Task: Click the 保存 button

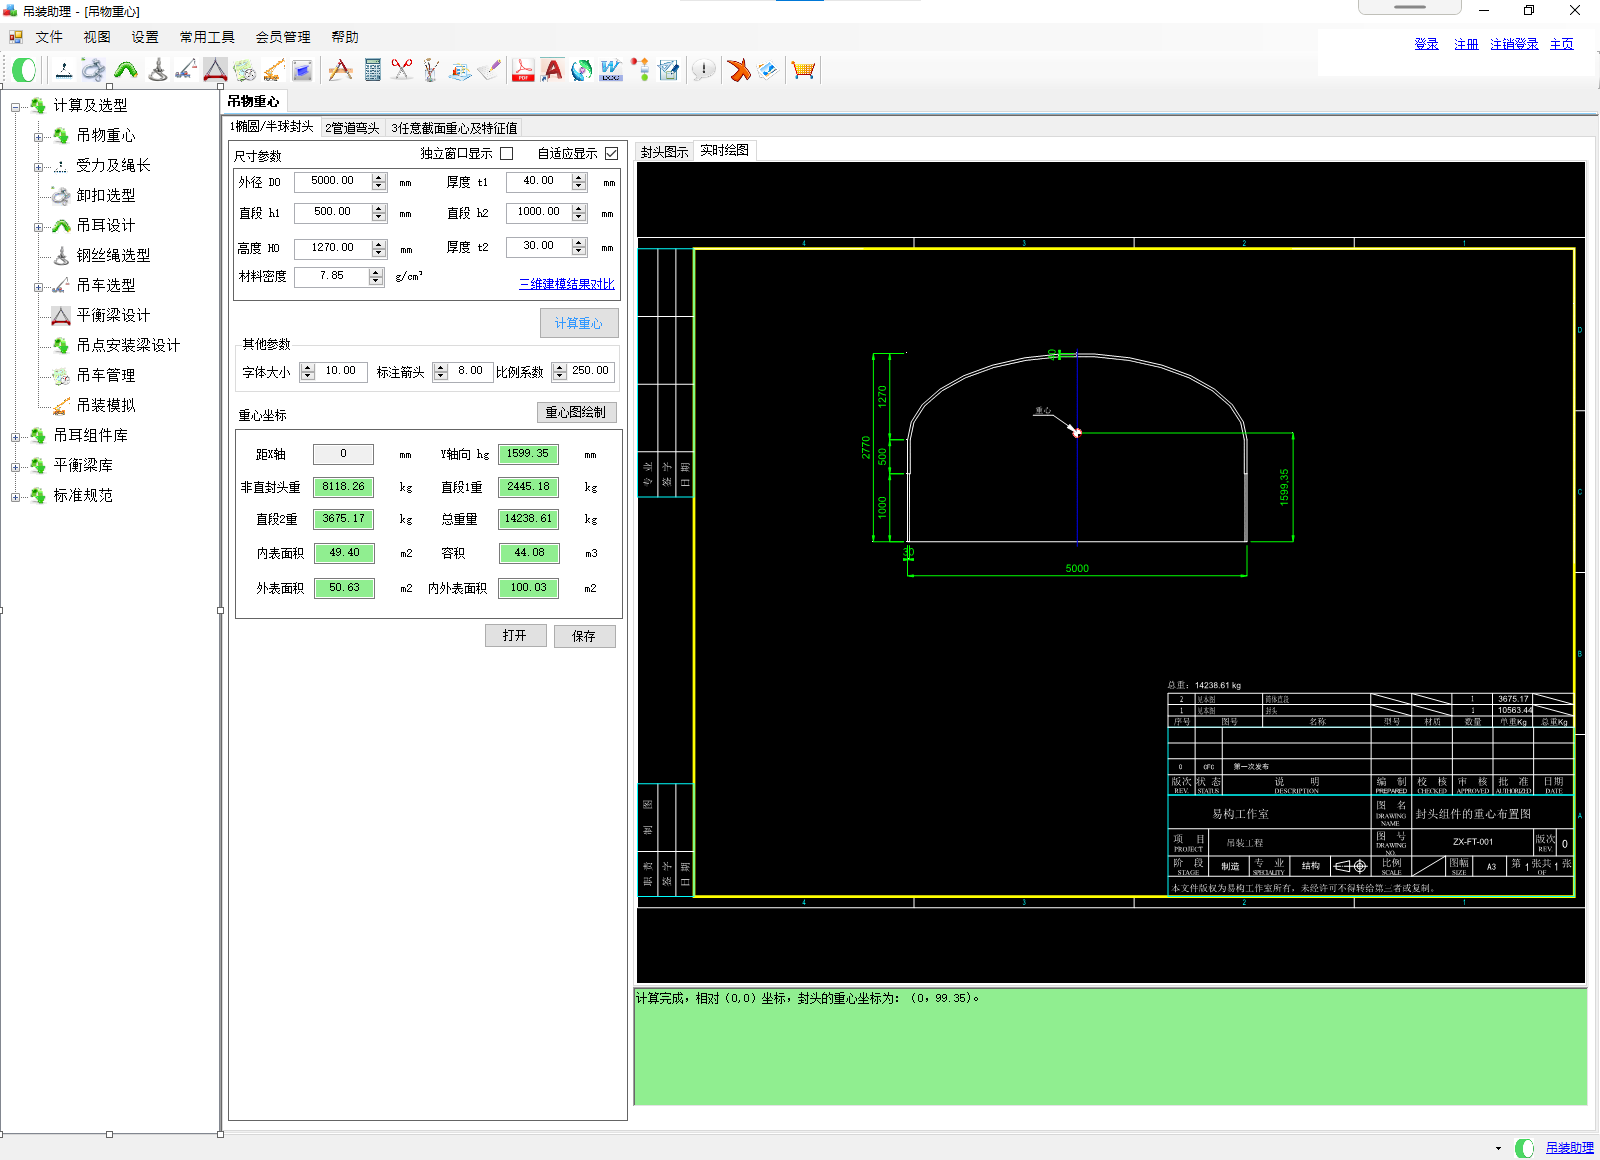Action: [584, 636]
